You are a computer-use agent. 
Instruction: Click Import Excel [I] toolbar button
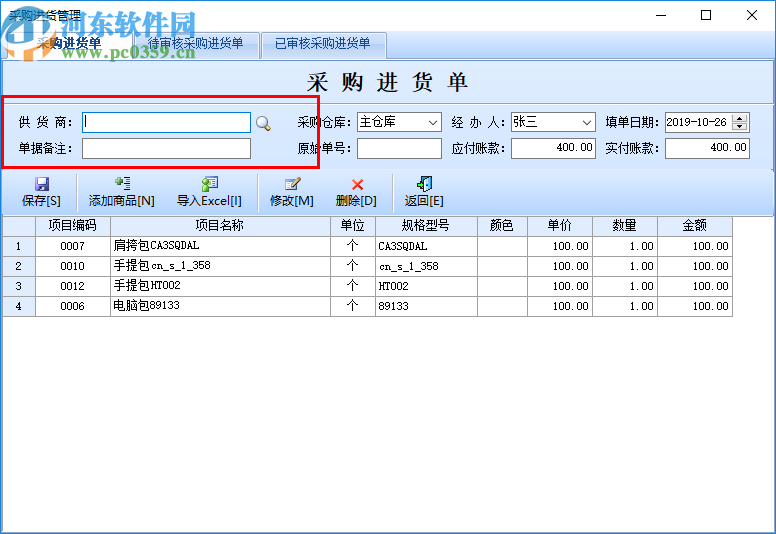[x=209, y=193]
